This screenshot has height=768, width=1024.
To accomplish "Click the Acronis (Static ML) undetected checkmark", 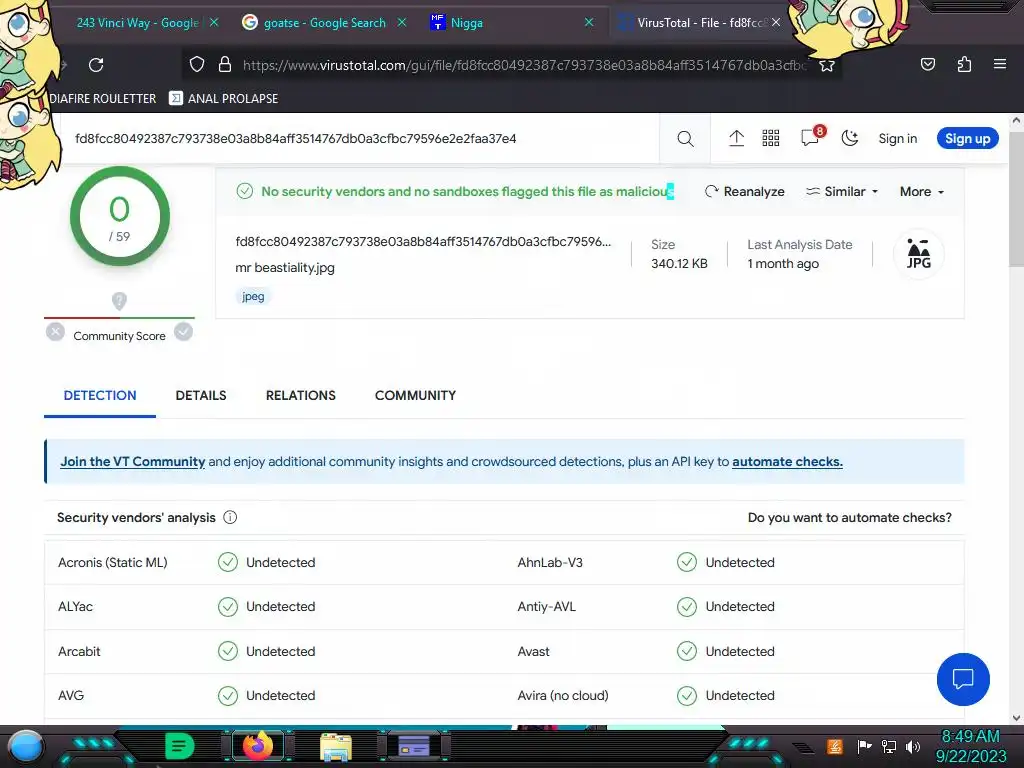I will 227,562.
